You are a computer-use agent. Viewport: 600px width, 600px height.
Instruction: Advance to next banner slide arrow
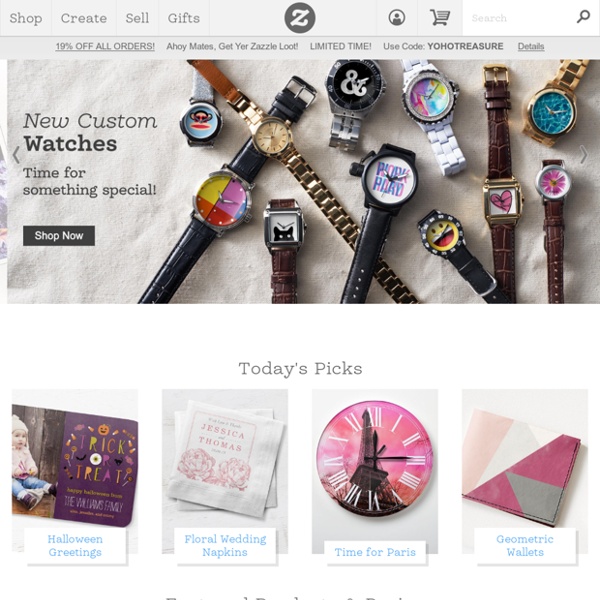[x=584, y=155]
